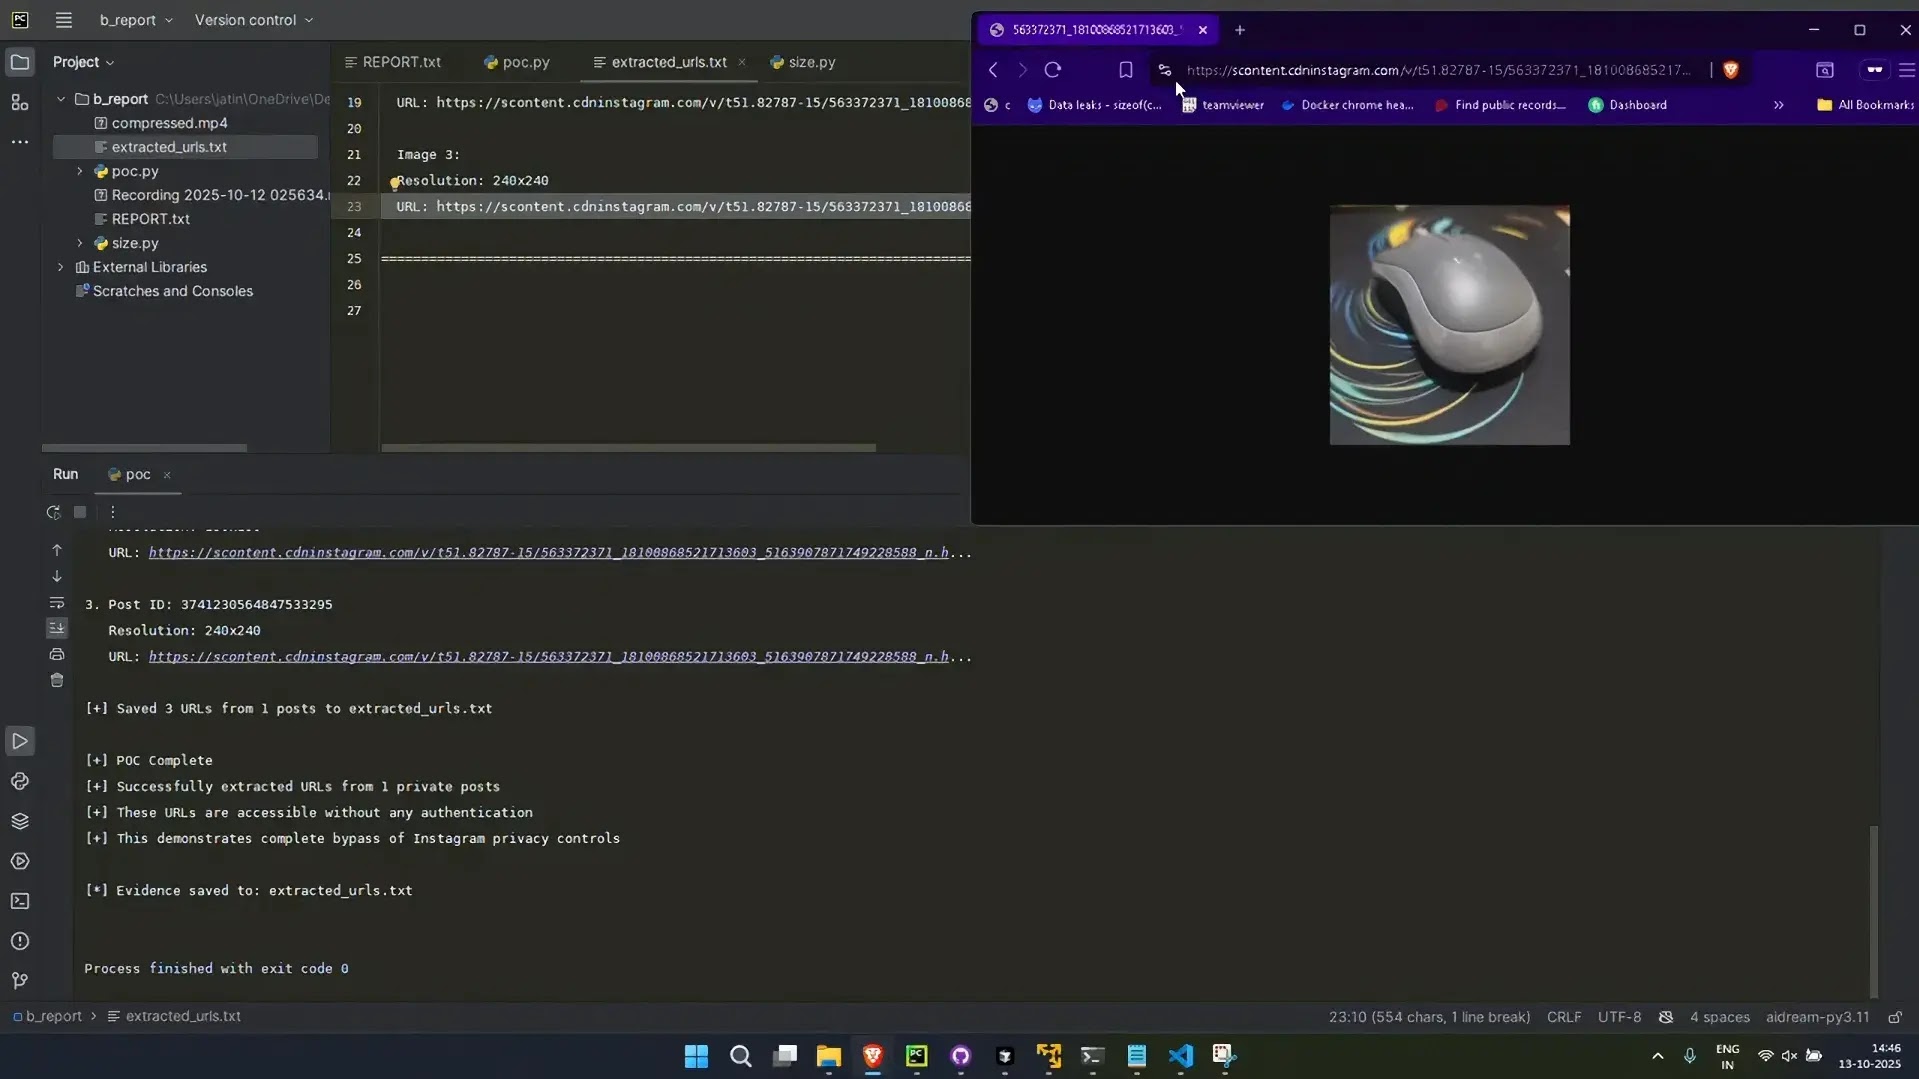Viewport: 1919px width, 1079px height.
Task: Clear All output in the Run console
Action: (57, 680)
